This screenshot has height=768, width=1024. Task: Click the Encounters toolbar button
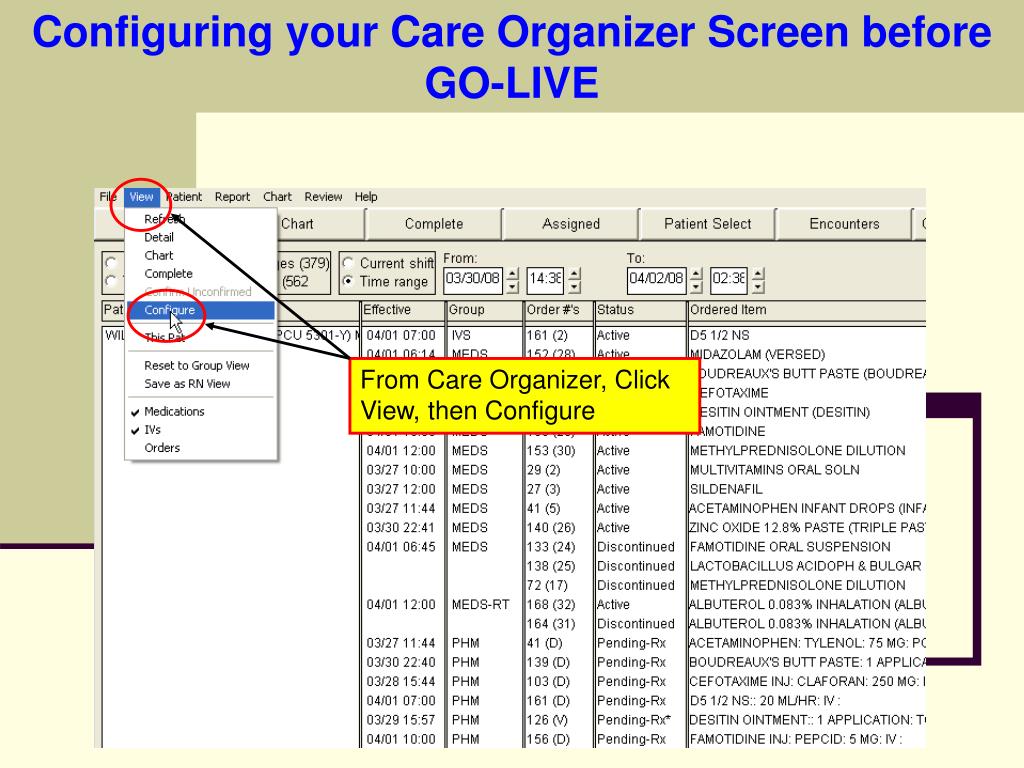844,224
